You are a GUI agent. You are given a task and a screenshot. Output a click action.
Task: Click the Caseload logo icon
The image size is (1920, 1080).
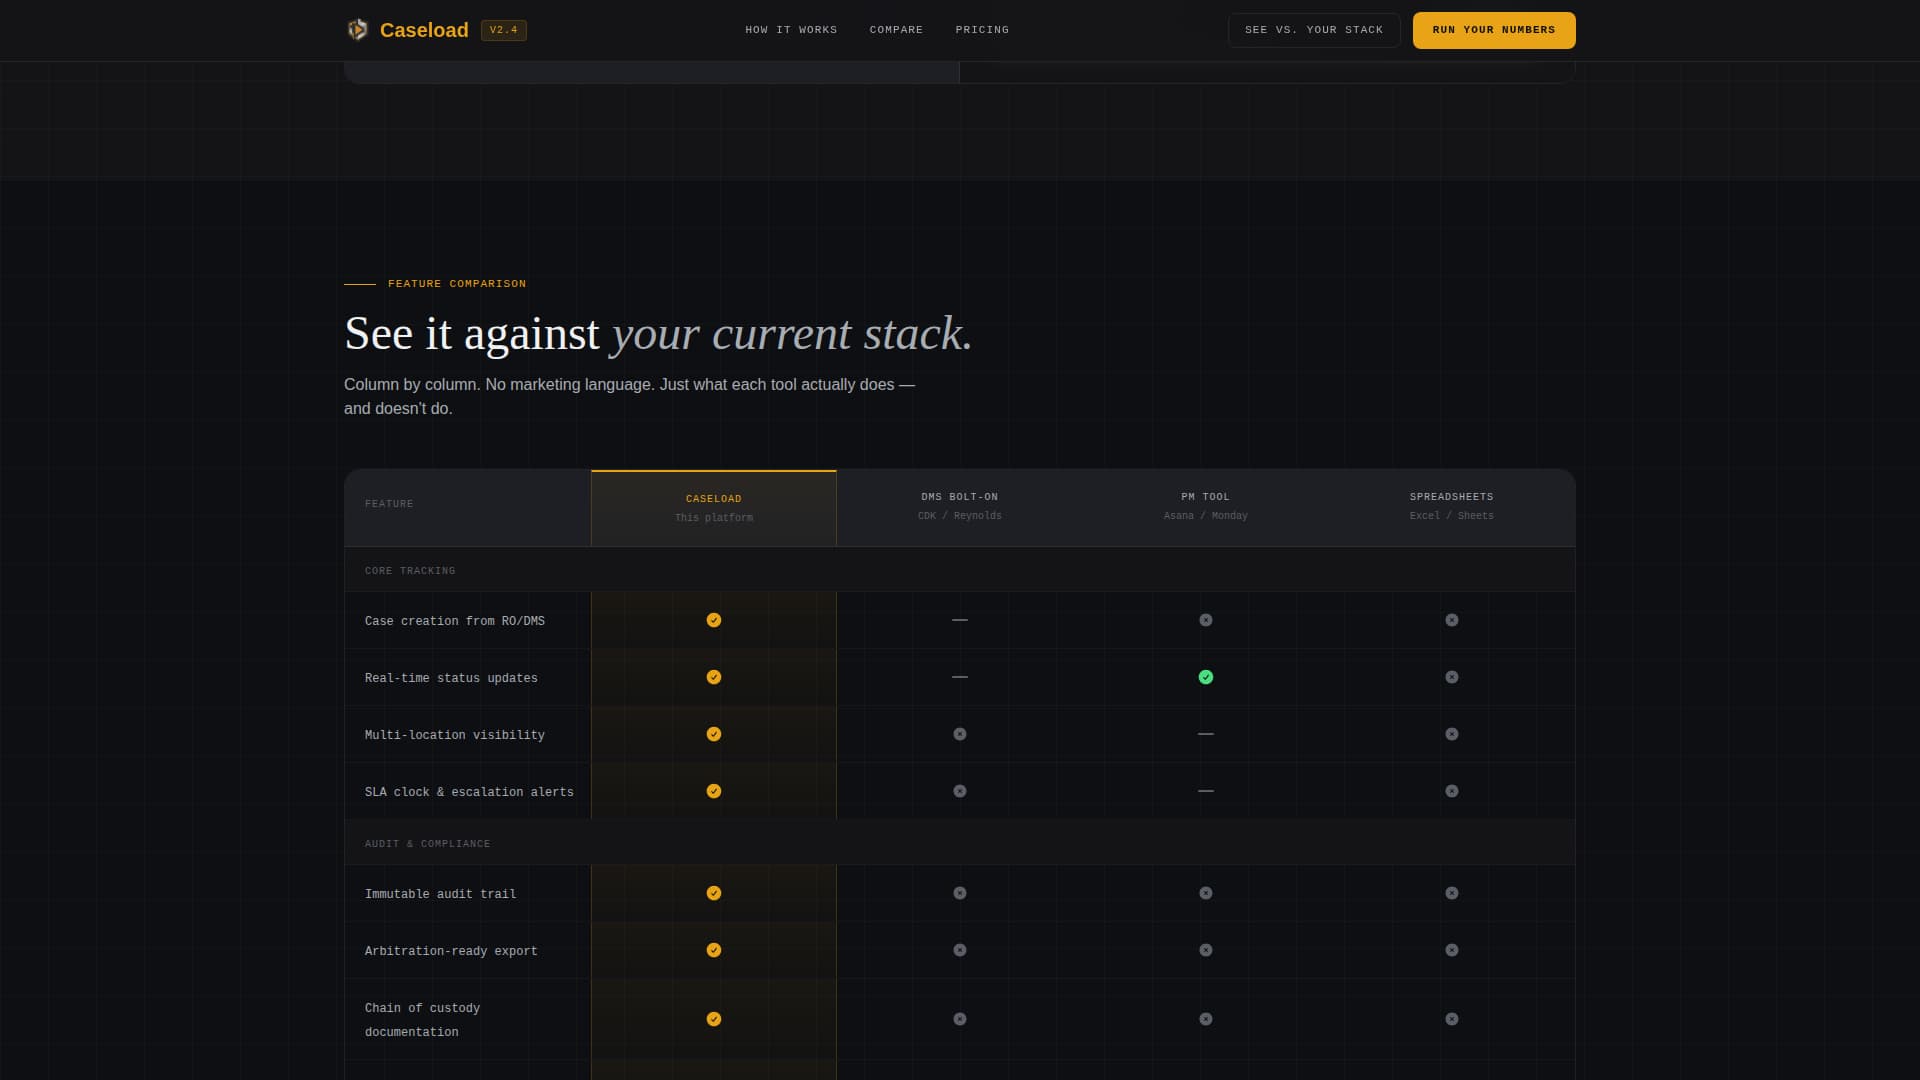[x=357, y=30]
